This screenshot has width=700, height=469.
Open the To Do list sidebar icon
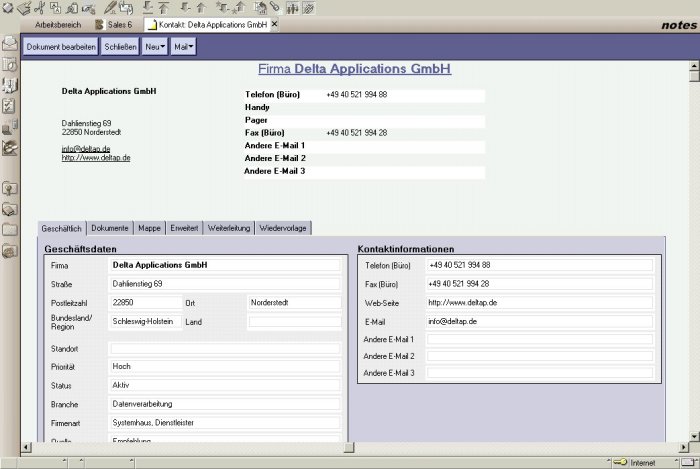pyautogui.click(x=10, y=104)
